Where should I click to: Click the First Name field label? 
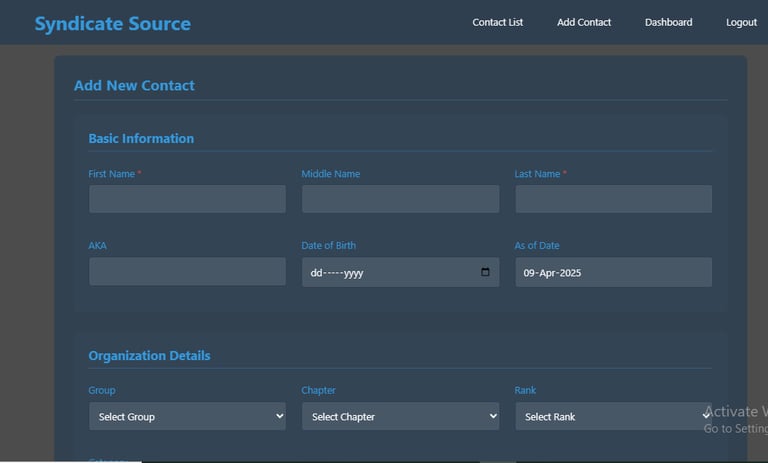(111, 174)
